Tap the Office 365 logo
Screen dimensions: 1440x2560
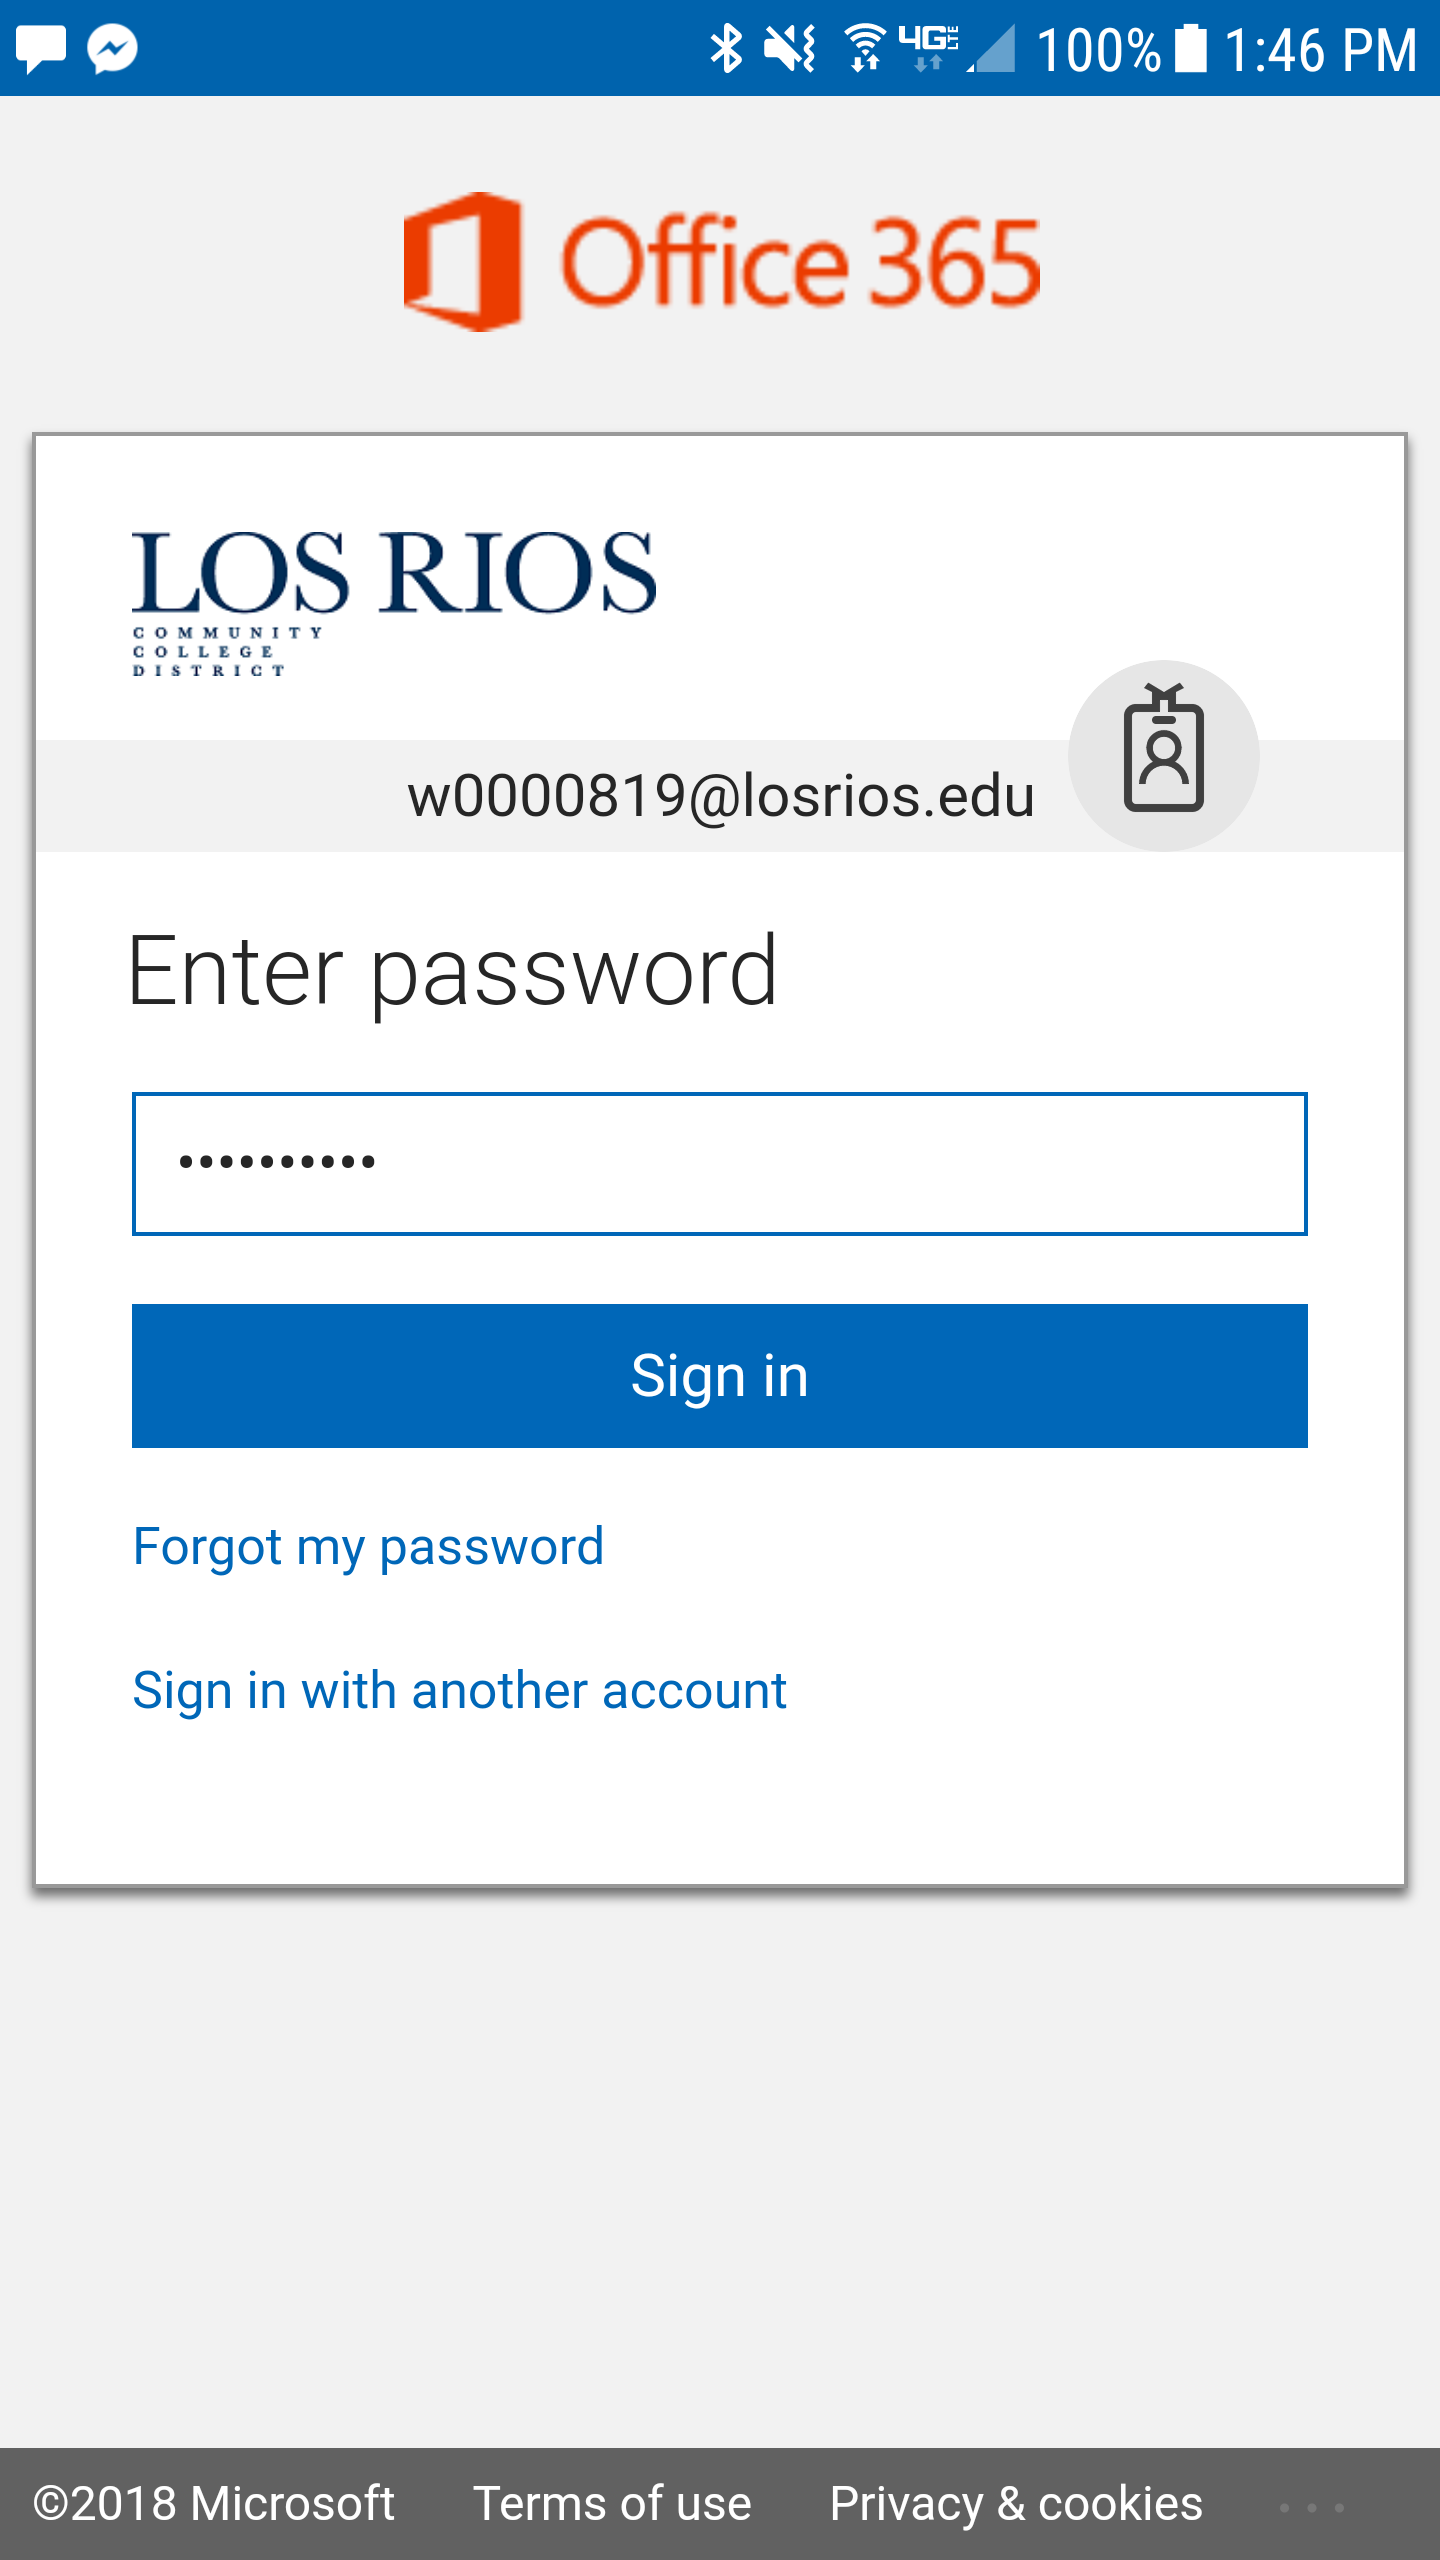pos(721,262)
